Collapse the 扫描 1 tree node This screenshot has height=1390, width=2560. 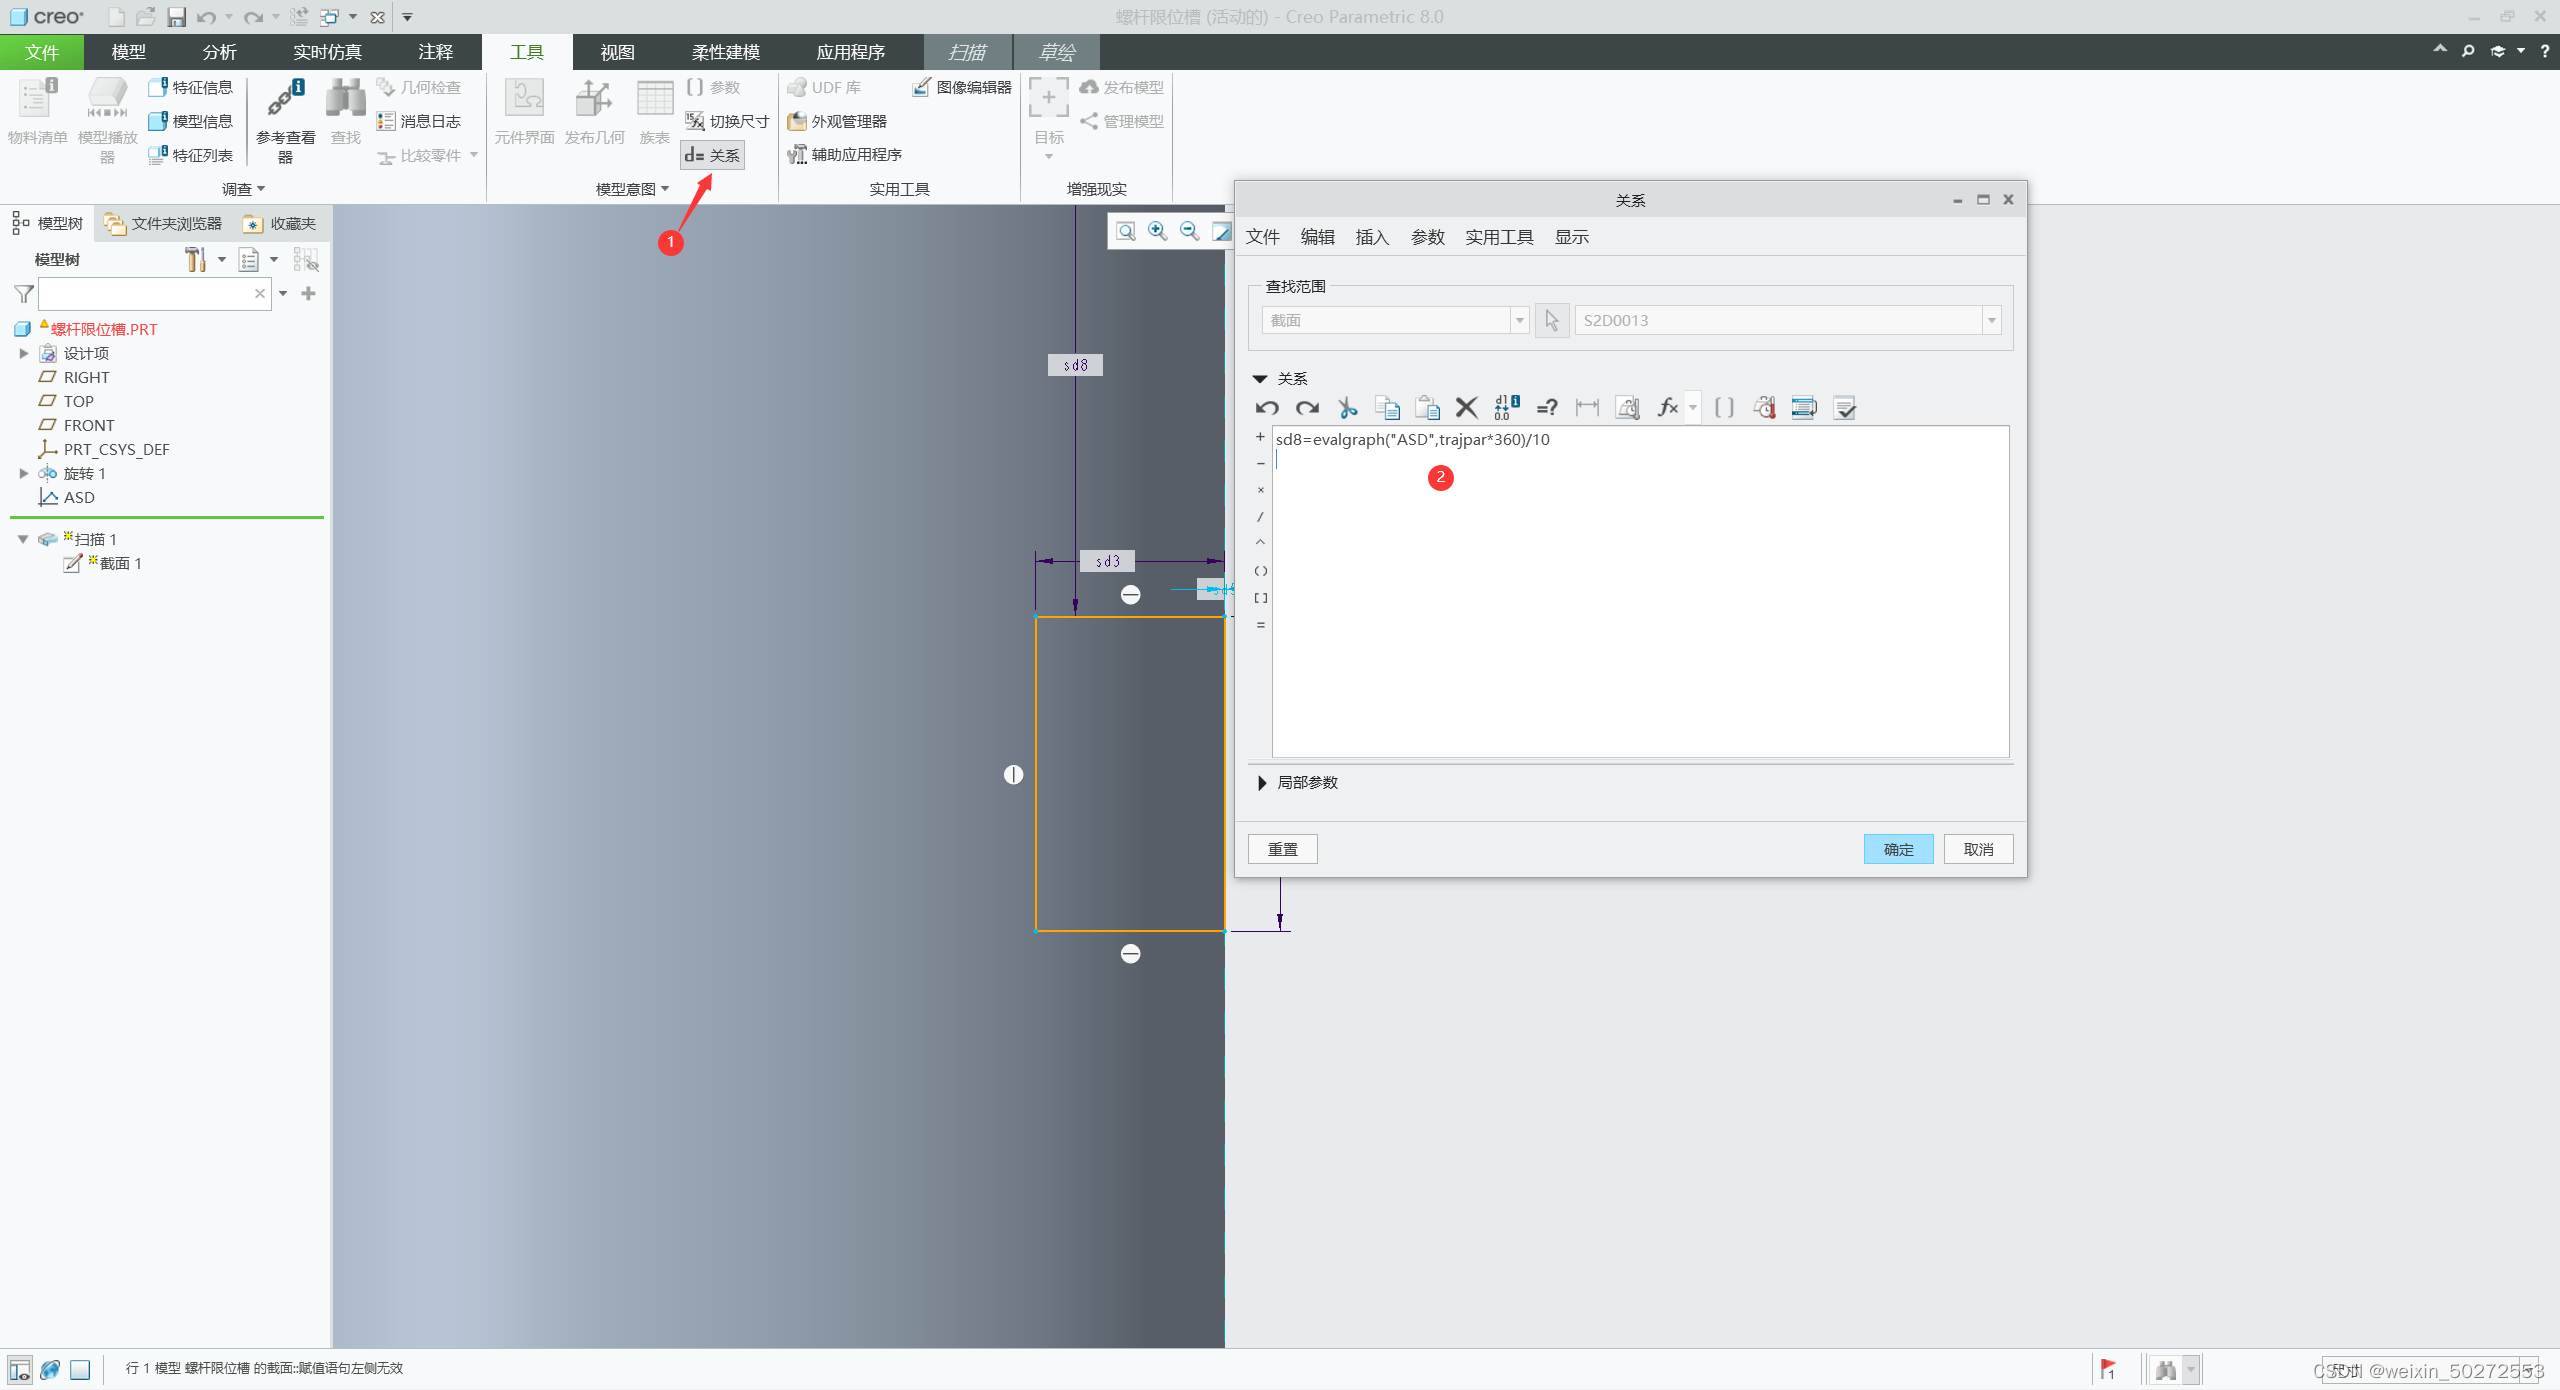23,539
